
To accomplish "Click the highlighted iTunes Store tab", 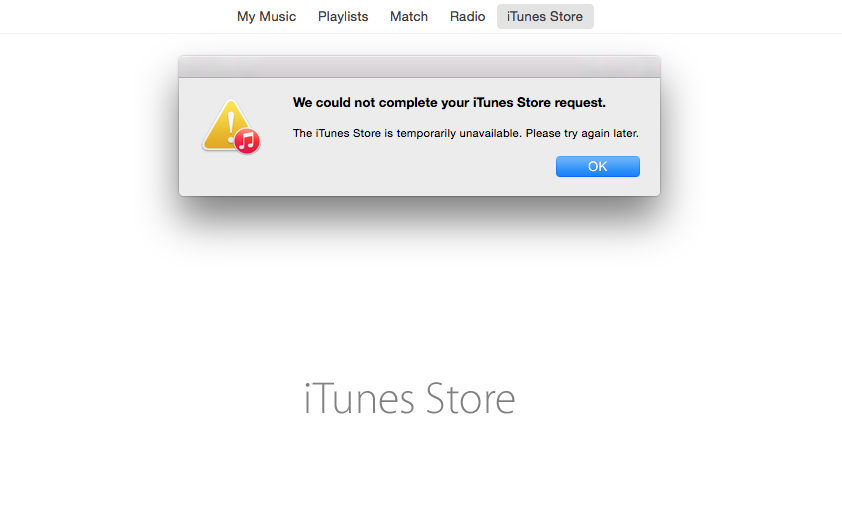I will 545,17.
